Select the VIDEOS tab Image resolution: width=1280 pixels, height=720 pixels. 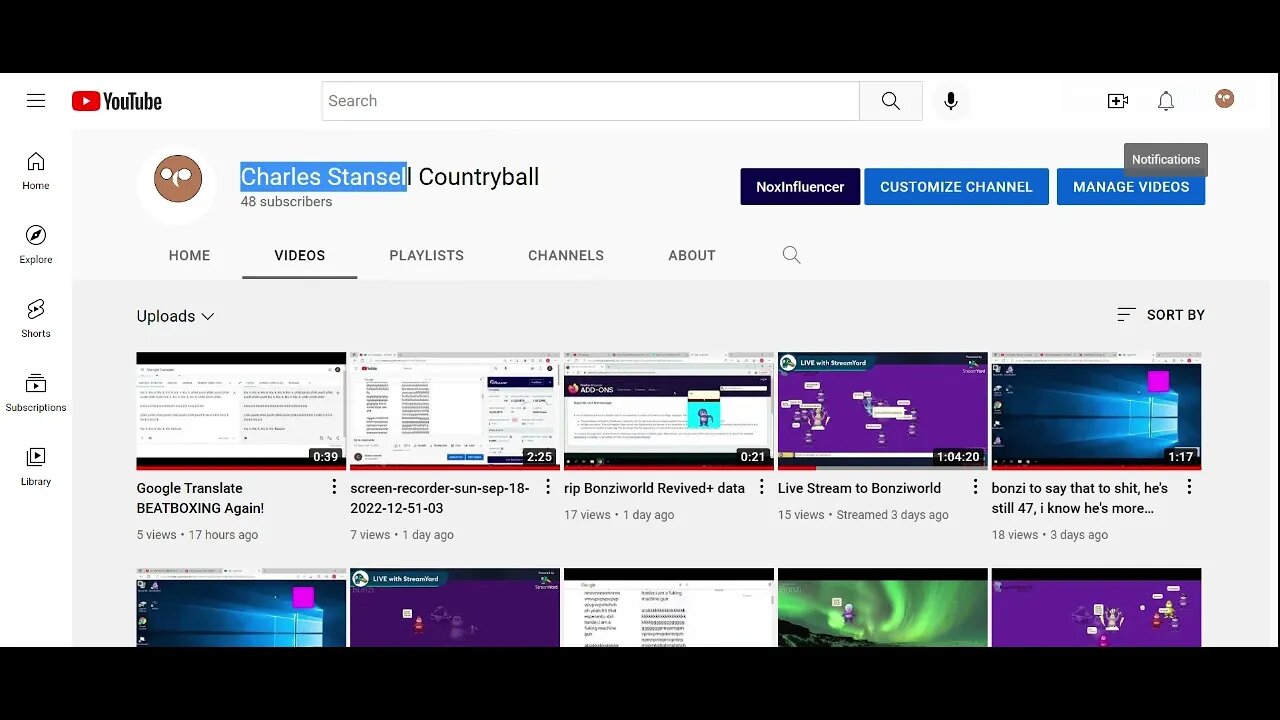tap(300, 255)
